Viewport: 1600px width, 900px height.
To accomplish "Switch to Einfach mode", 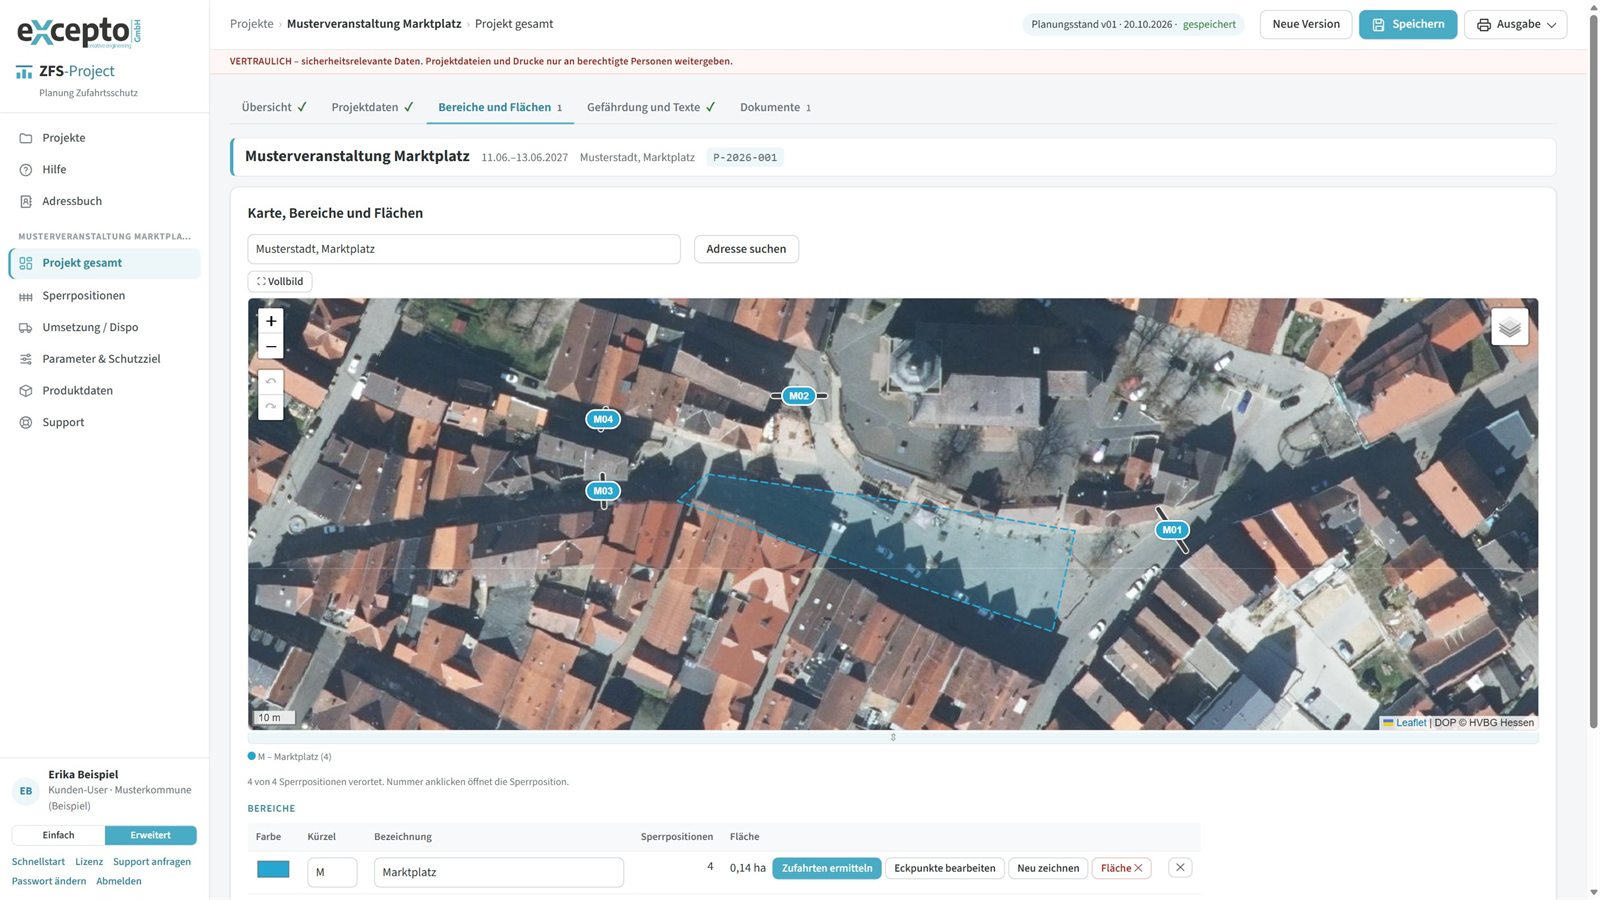I will point(58,835).
